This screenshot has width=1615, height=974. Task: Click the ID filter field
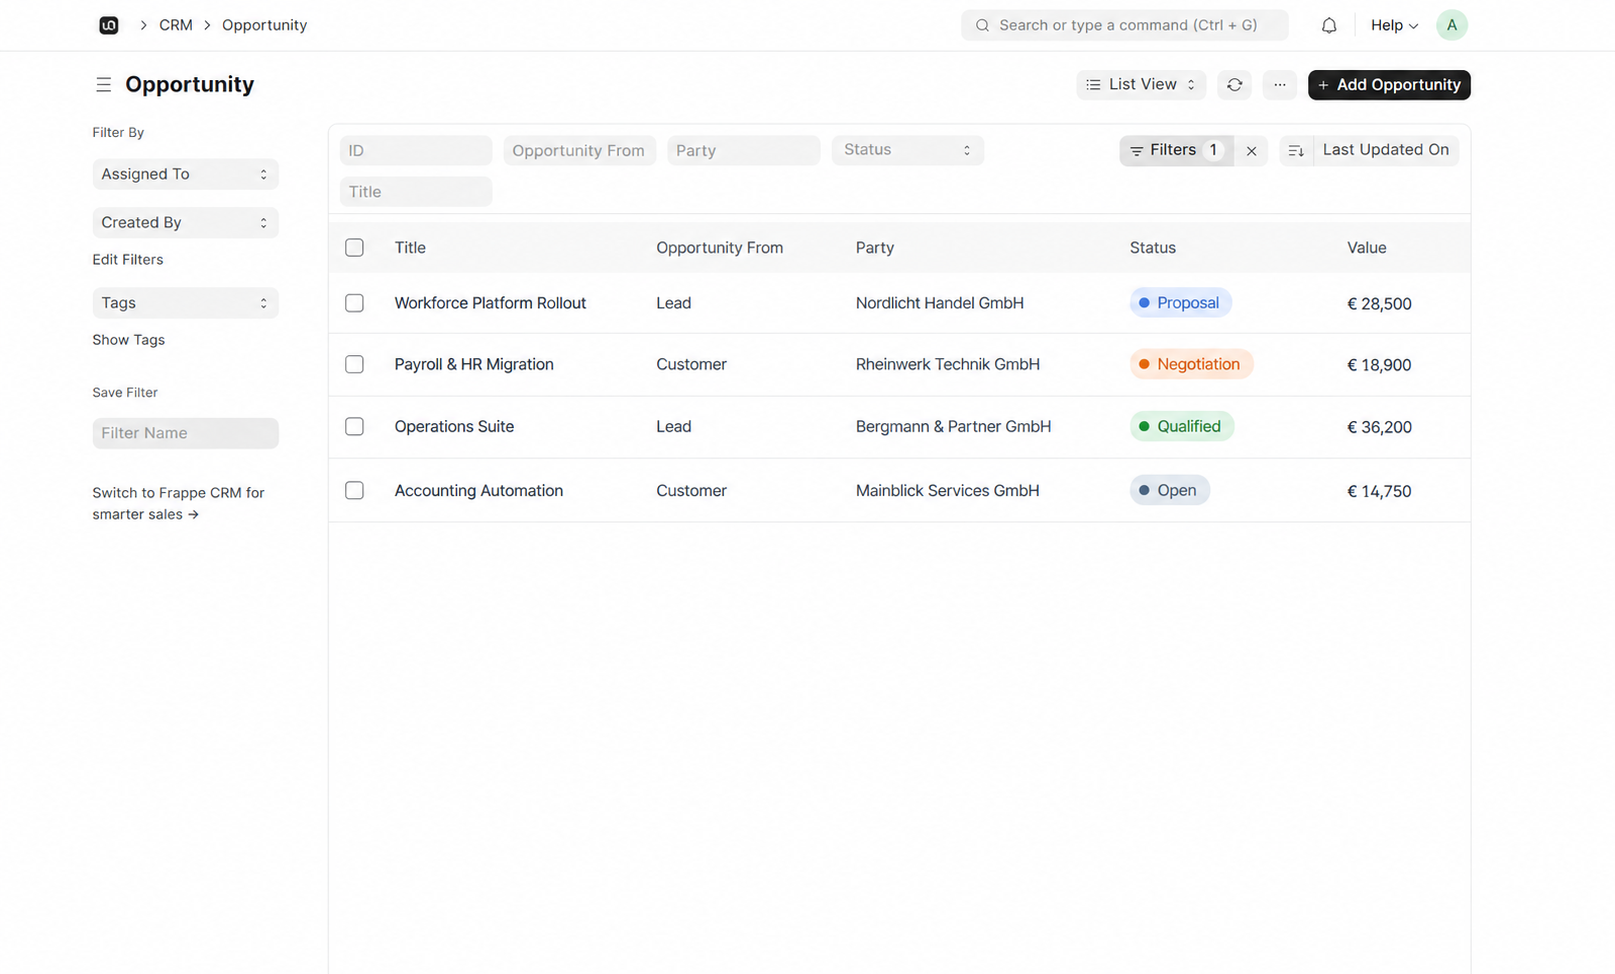416,151
